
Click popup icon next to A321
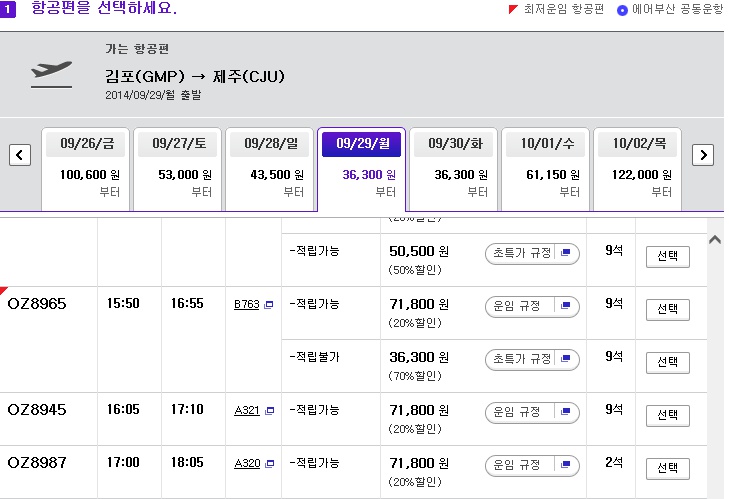click(269, 411)
